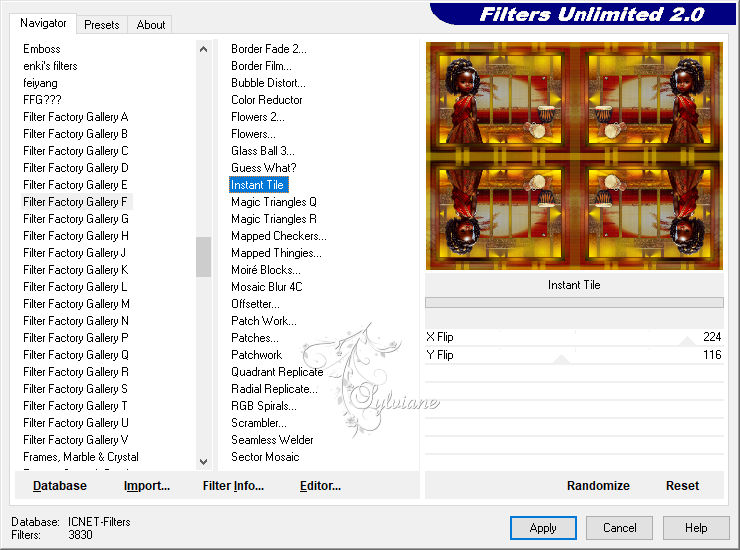Choose the Flowers 2... filter
740x550 pixels.
(258, 117)
